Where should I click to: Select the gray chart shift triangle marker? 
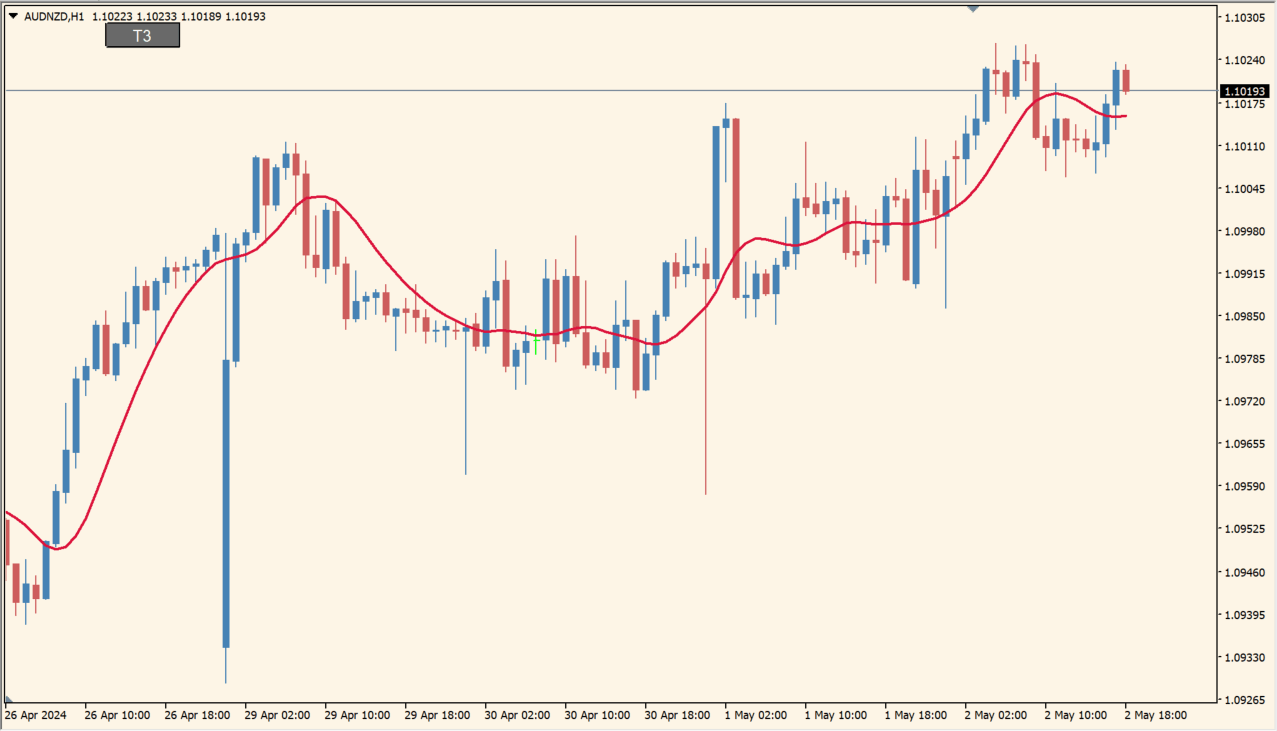[x=972, y=8]
